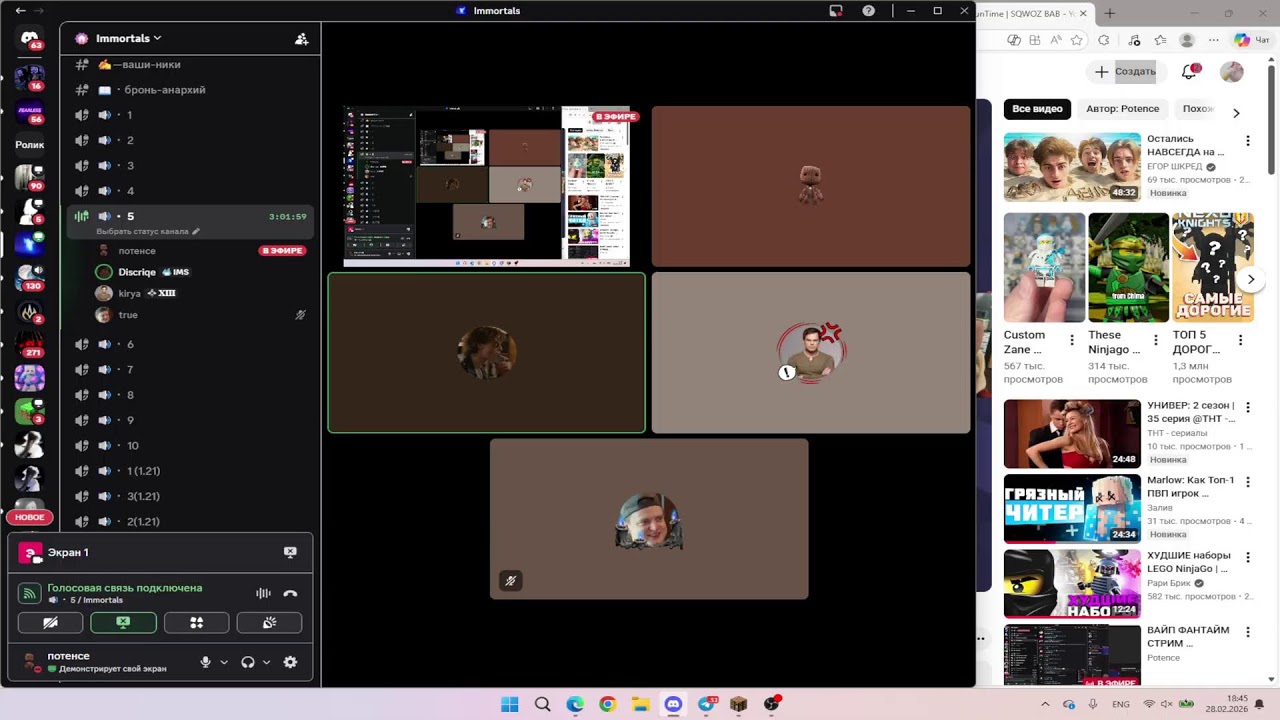Open Windows Start menu
Screen dimensions: 1280x720
pos(510,704)
